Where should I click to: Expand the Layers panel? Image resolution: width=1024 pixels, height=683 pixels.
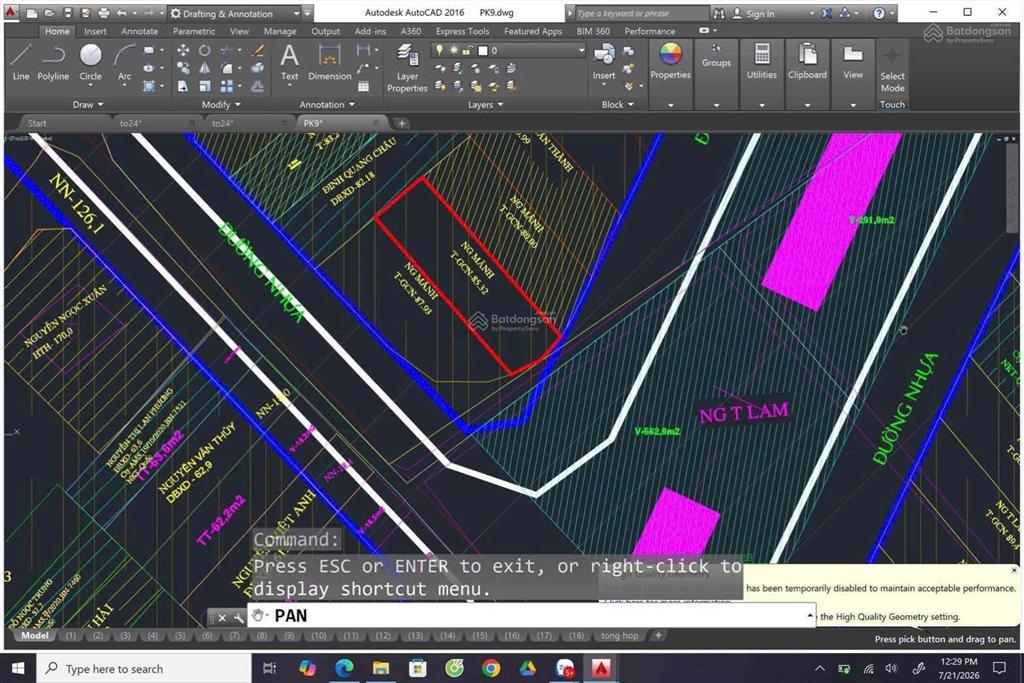[485, 104]
